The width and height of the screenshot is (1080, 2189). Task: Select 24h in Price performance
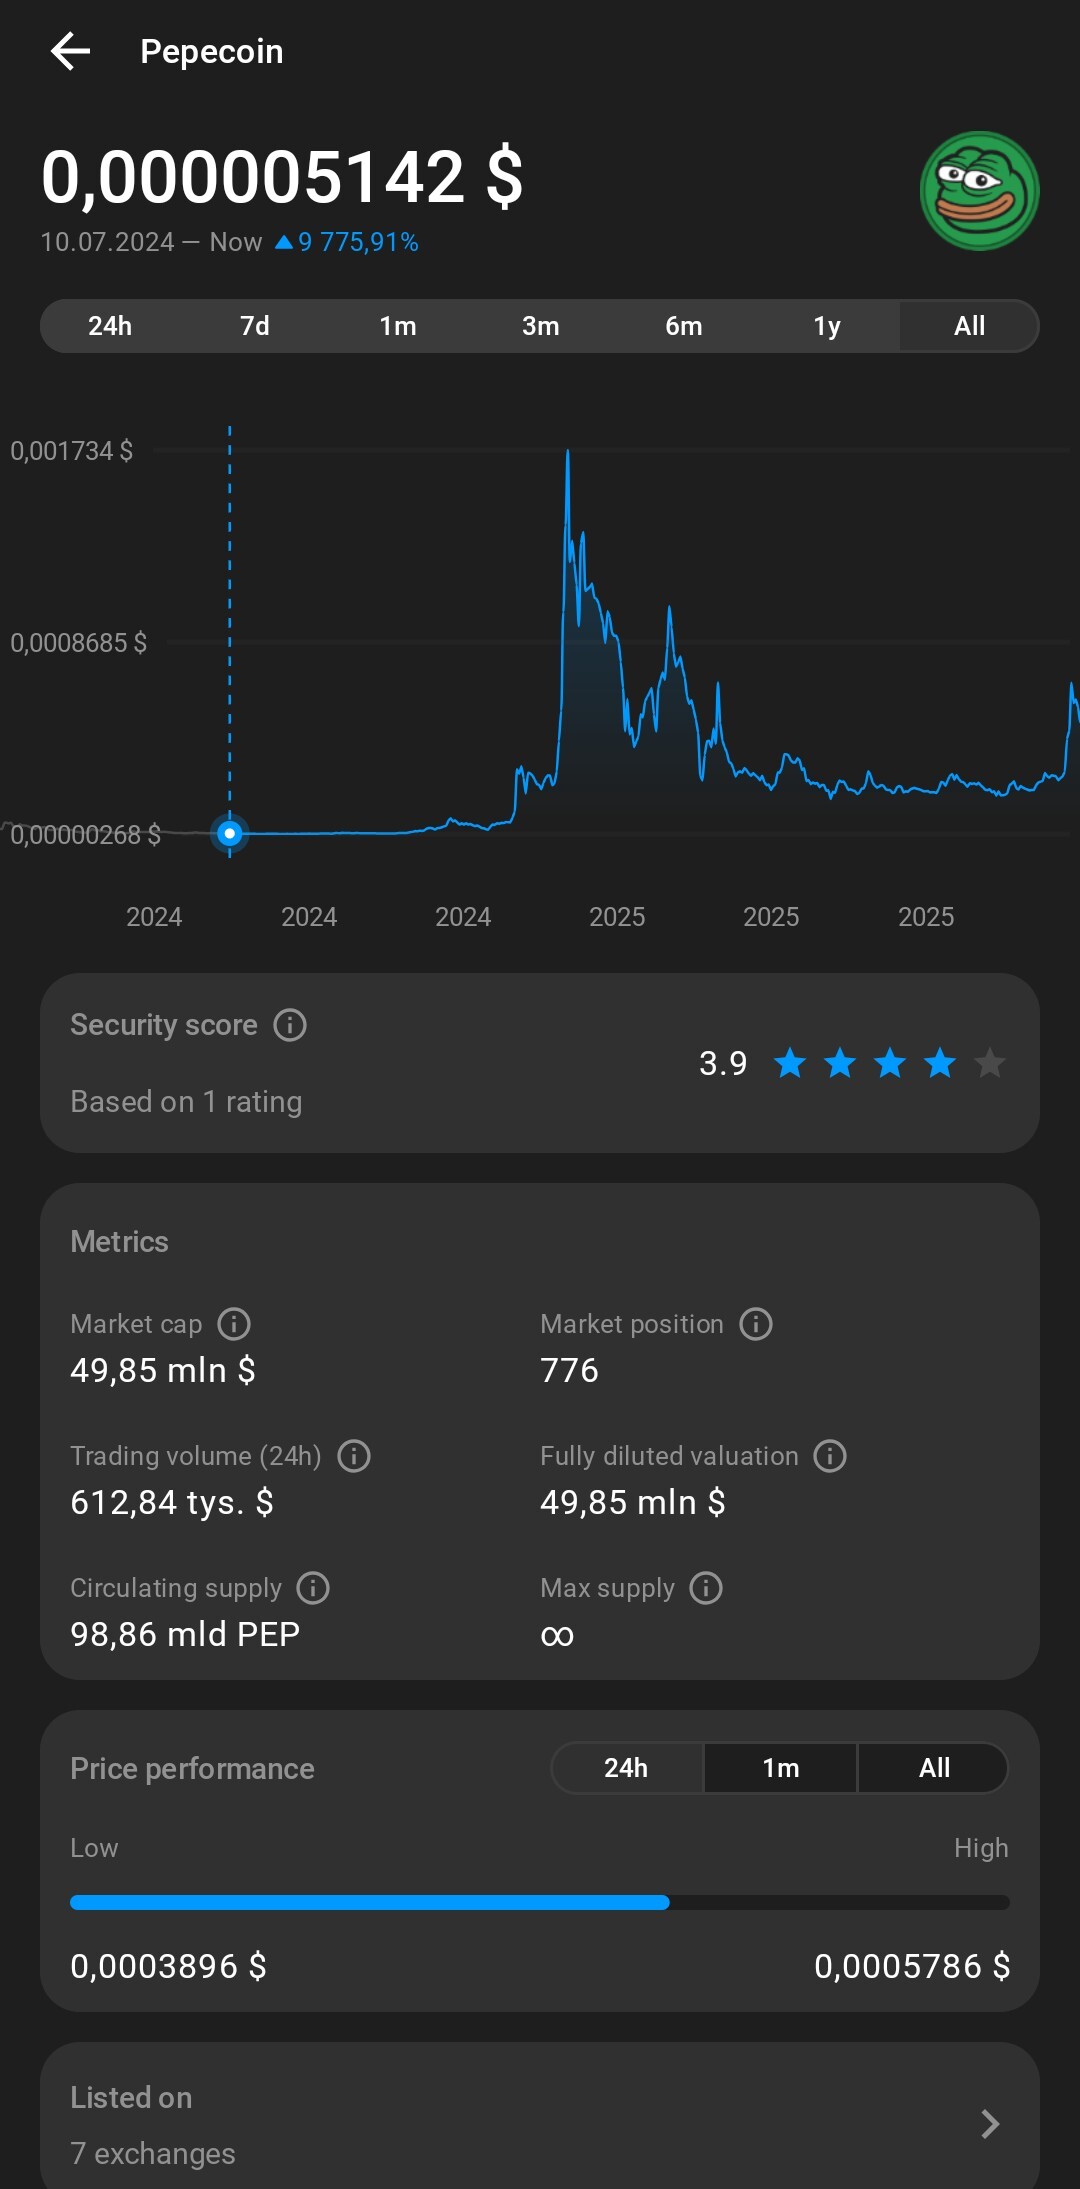(x=626, y=1768)
